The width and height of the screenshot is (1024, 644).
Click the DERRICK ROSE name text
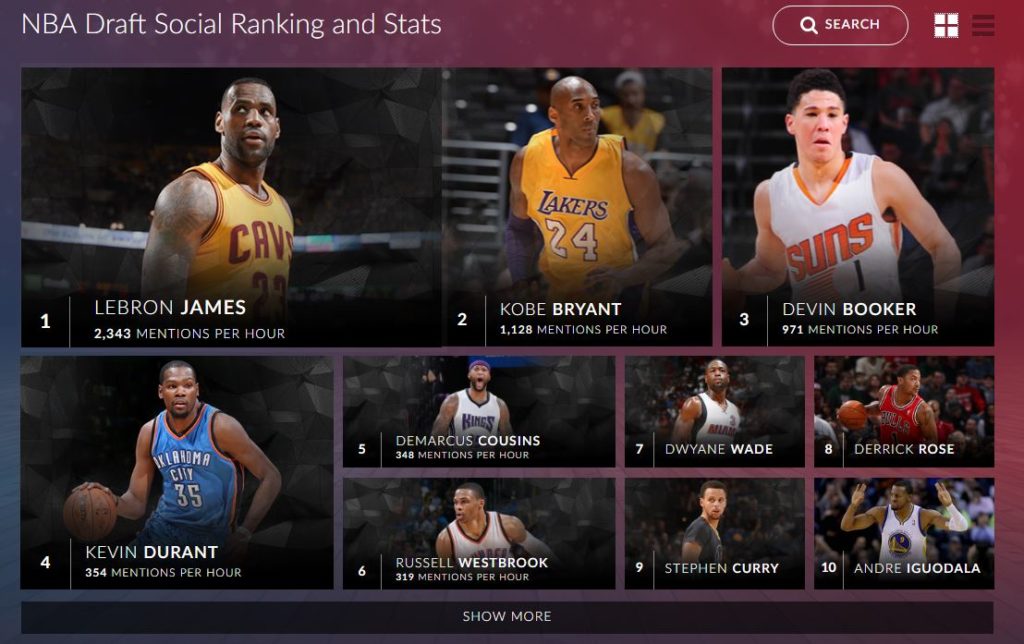tap(904, 449)
